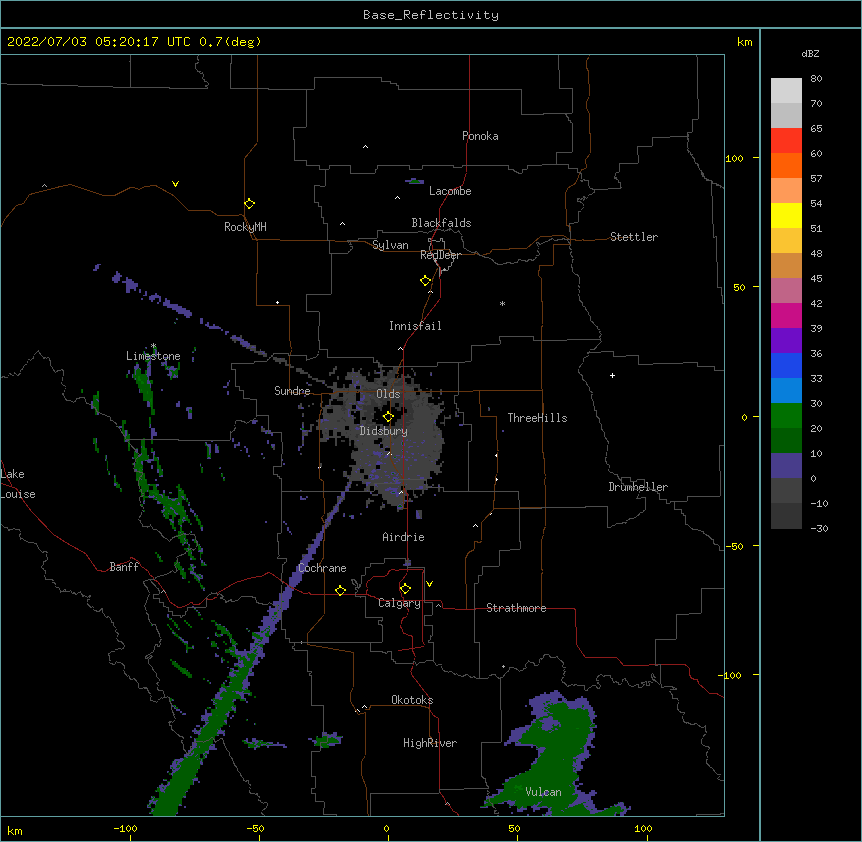Viewport: 862px width, 842px height.
Task: Click the yellow diamond marker south of RedDeer
Action: coord(426,281)
